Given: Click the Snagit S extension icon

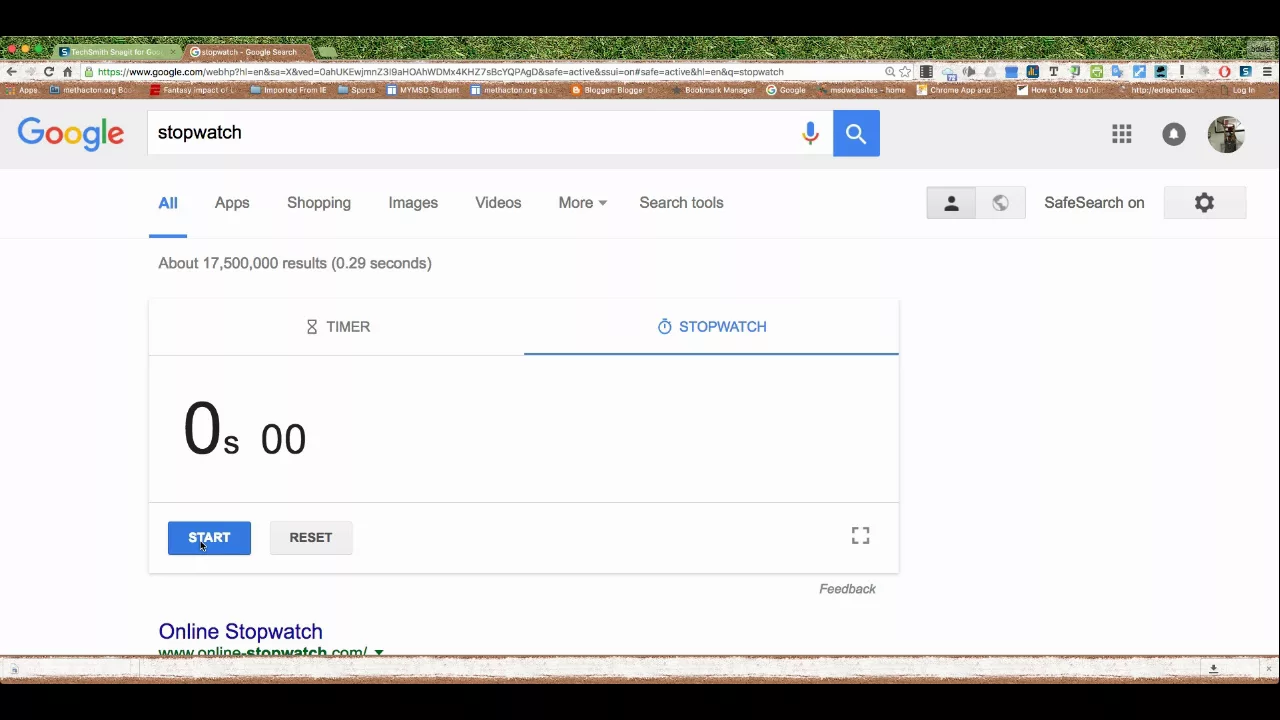Looking at the screenshot, I should [x=1245, y=72].
